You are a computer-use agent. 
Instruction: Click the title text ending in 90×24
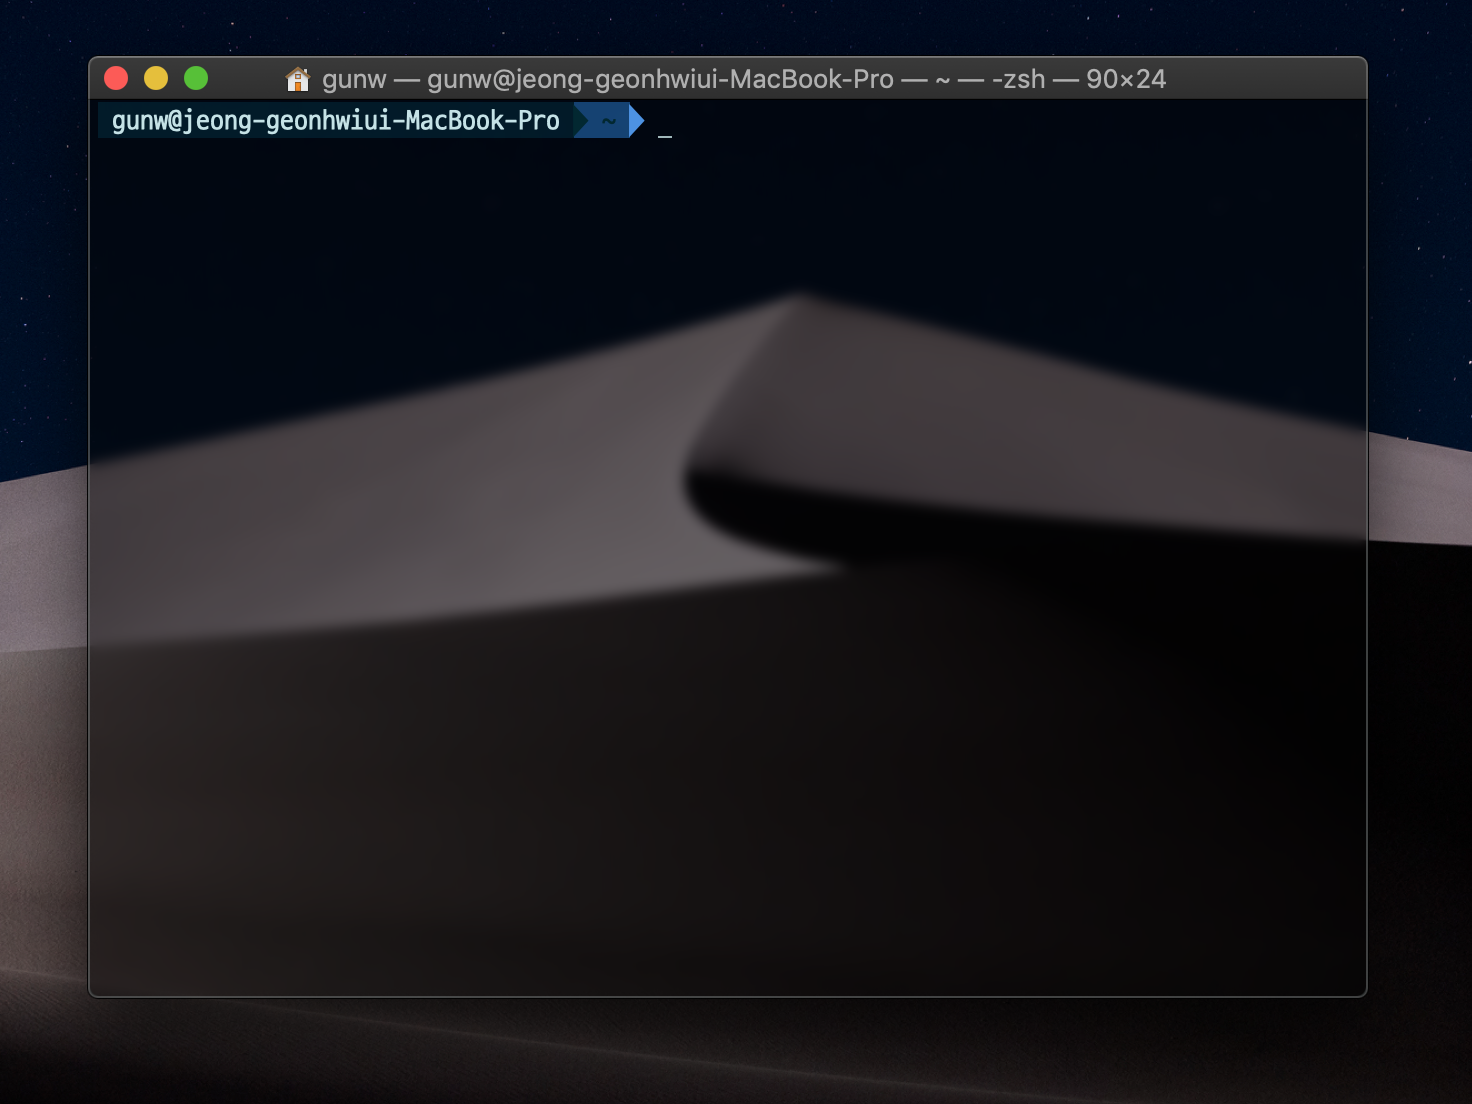pos(744,79)
